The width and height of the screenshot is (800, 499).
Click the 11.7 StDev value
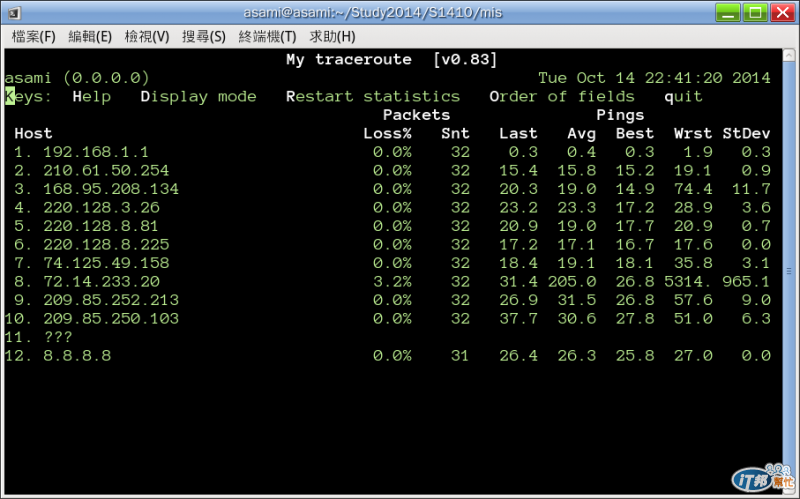click(751, 189)
